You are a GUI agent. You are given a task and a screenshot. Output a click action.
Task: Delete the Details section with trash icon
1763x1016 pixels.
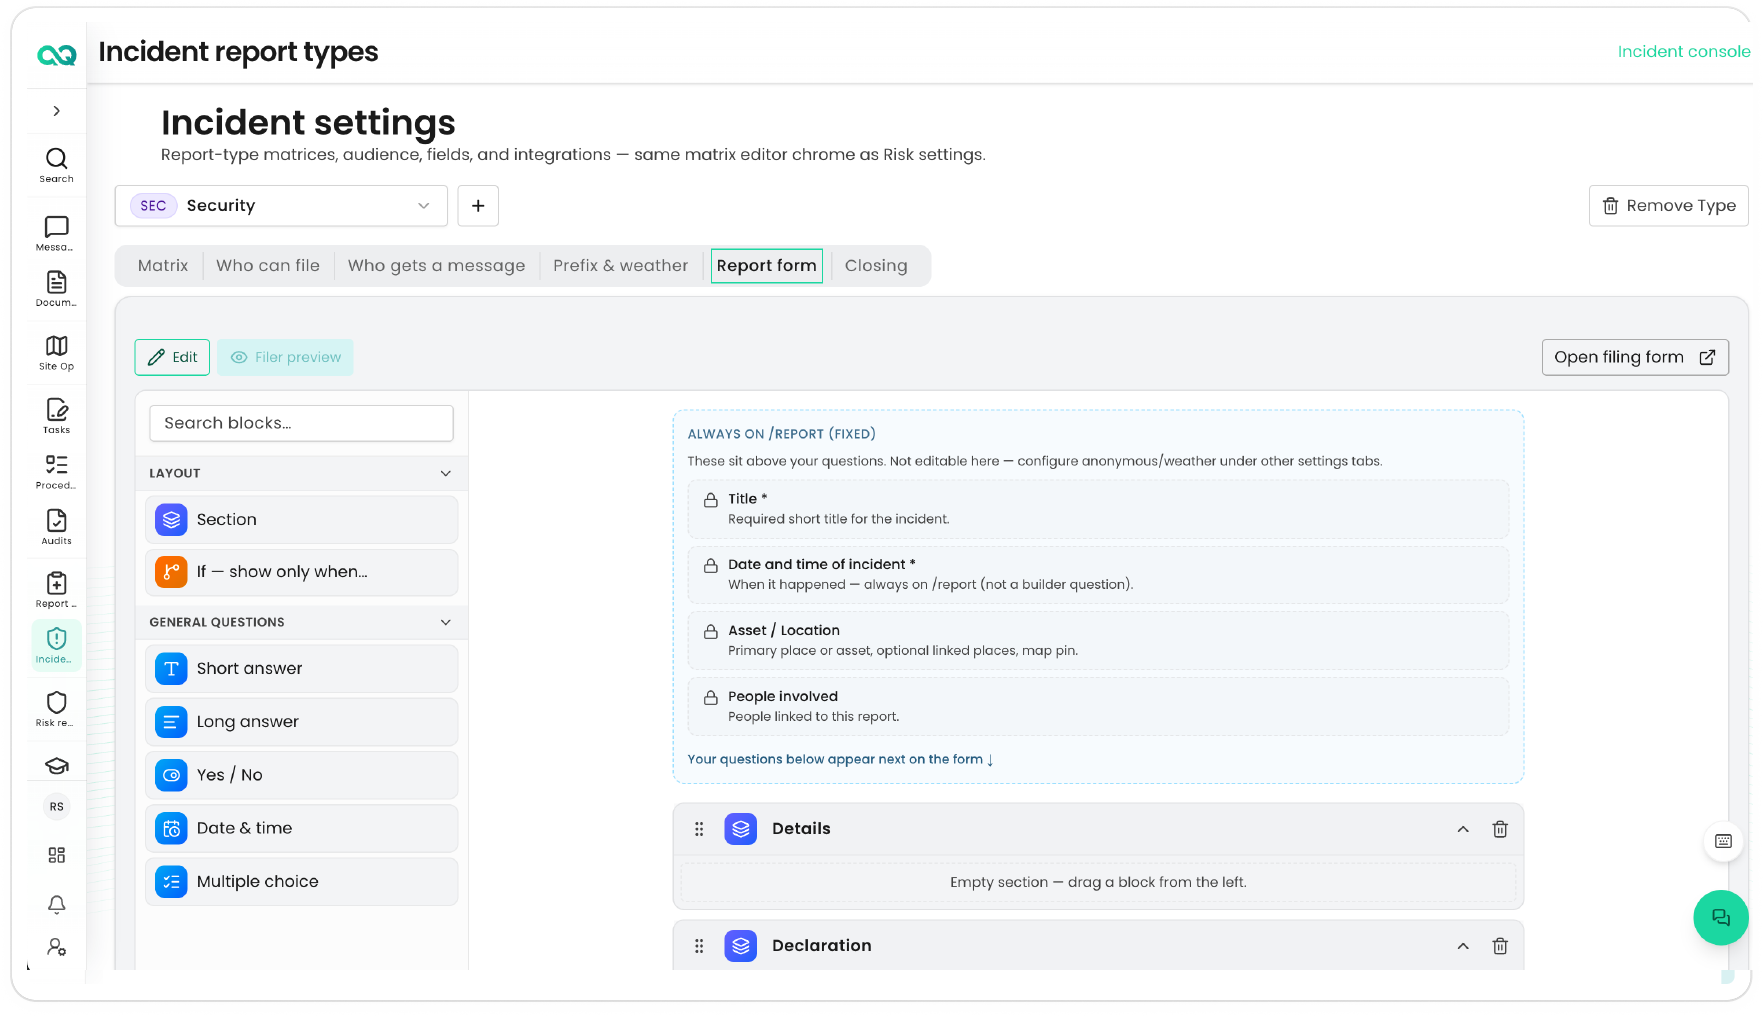(x=1500, y=829)
